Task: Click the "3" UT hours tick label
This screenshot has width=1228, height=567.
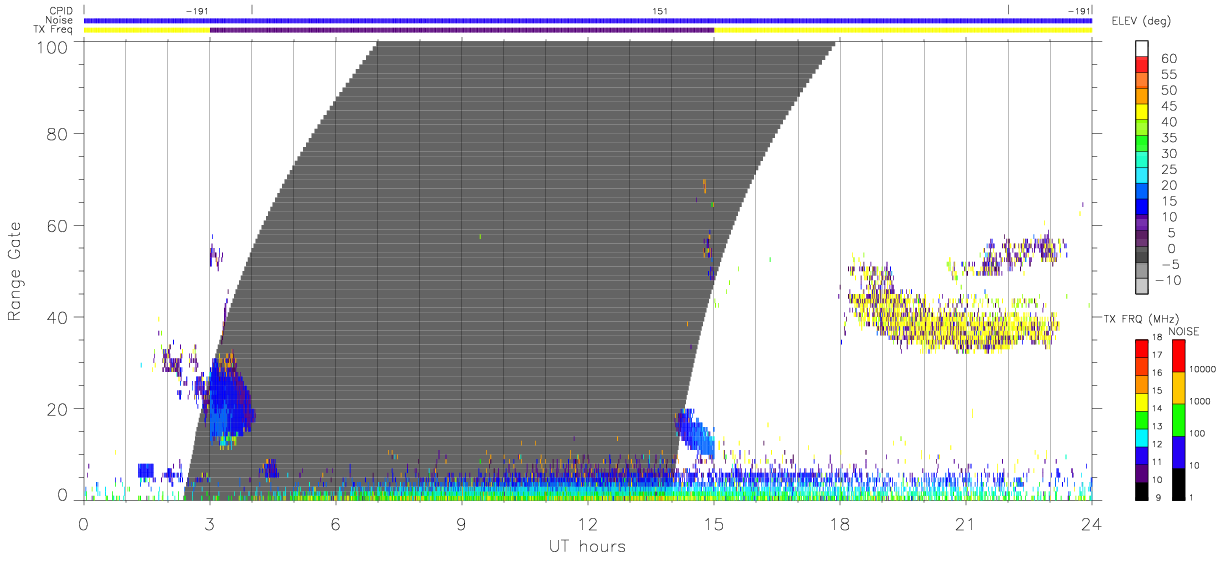Action: click(210, 524)
